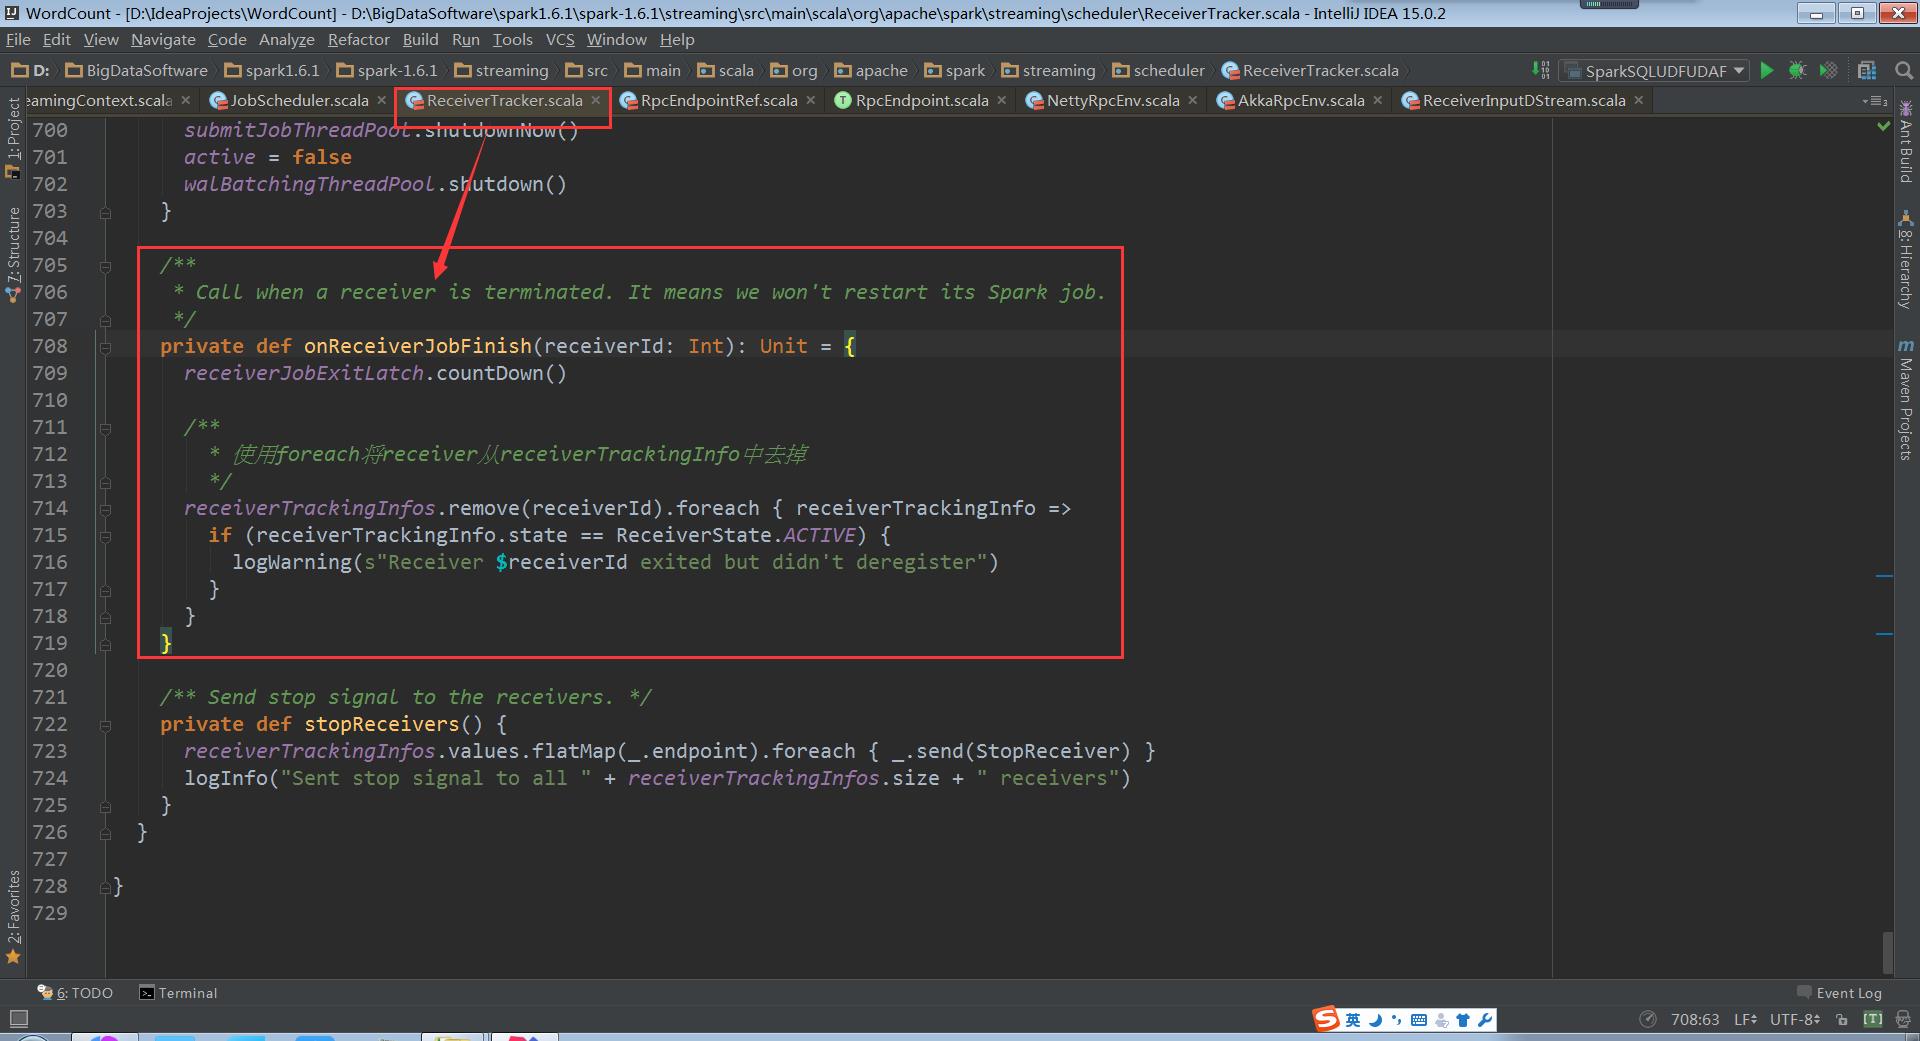Click cursor position 708:63 indicator

[1695, 1019]
